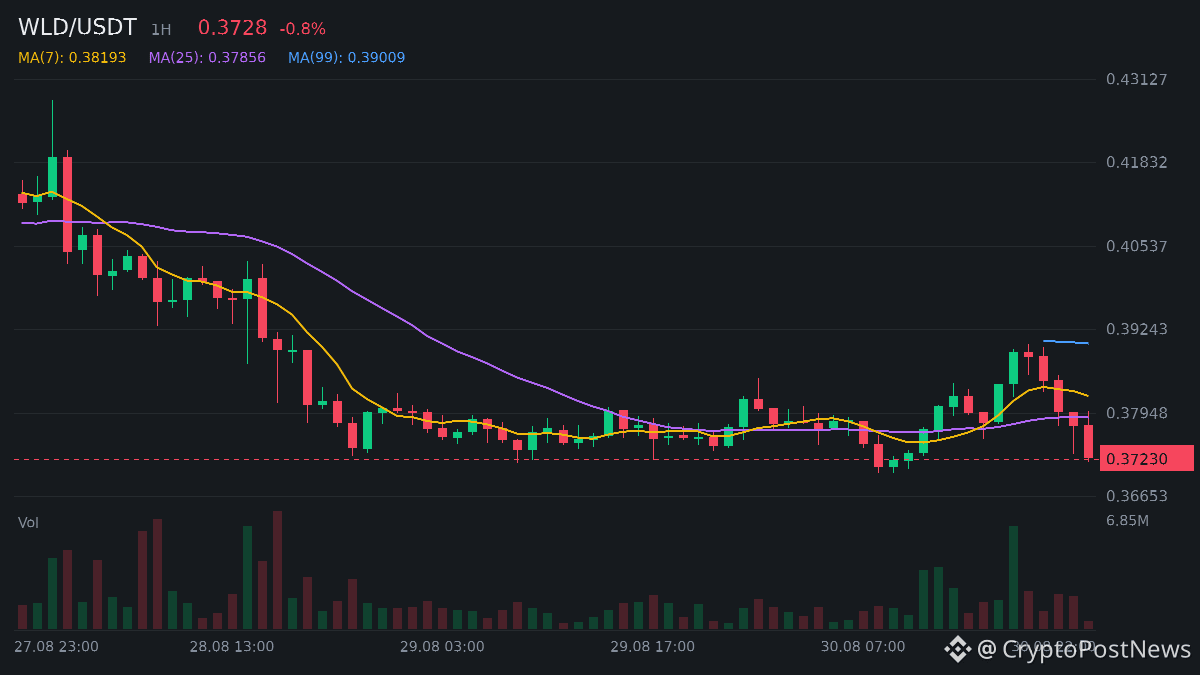Click the 6.85M volume axis label

pyautogui.click(x=1127, y=521)
